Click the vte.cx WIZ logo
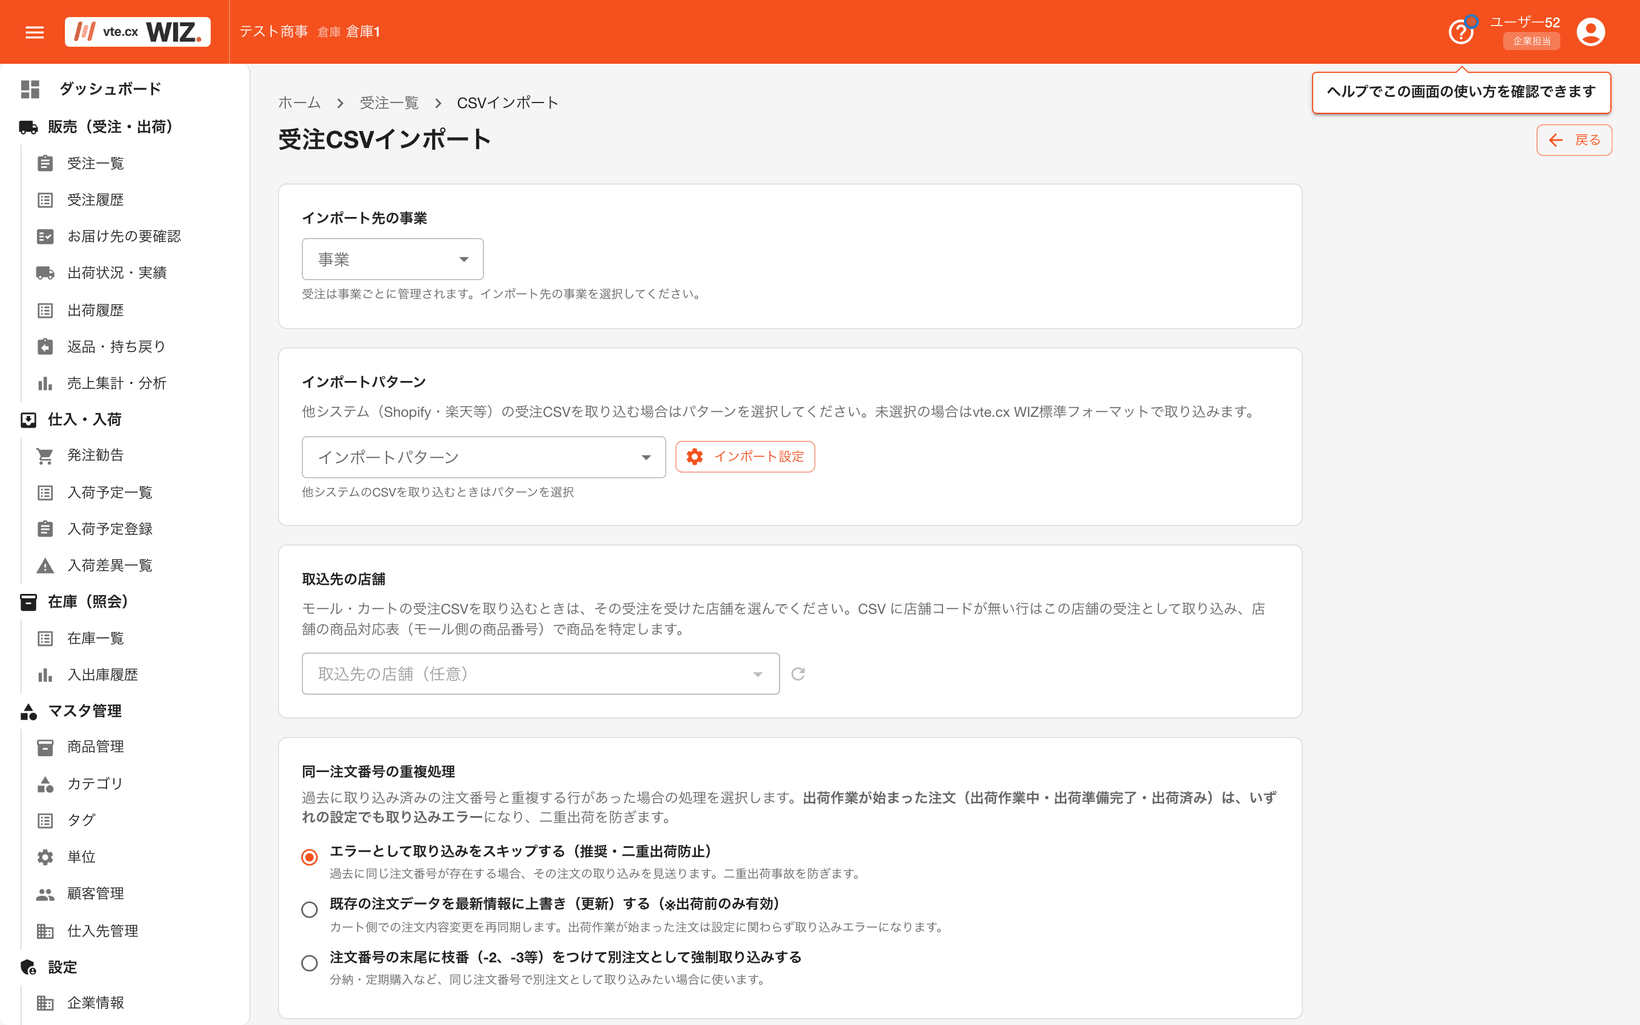Image resolution: width=1640 pixels, height=1025 pixels. [x=138, y=32]
